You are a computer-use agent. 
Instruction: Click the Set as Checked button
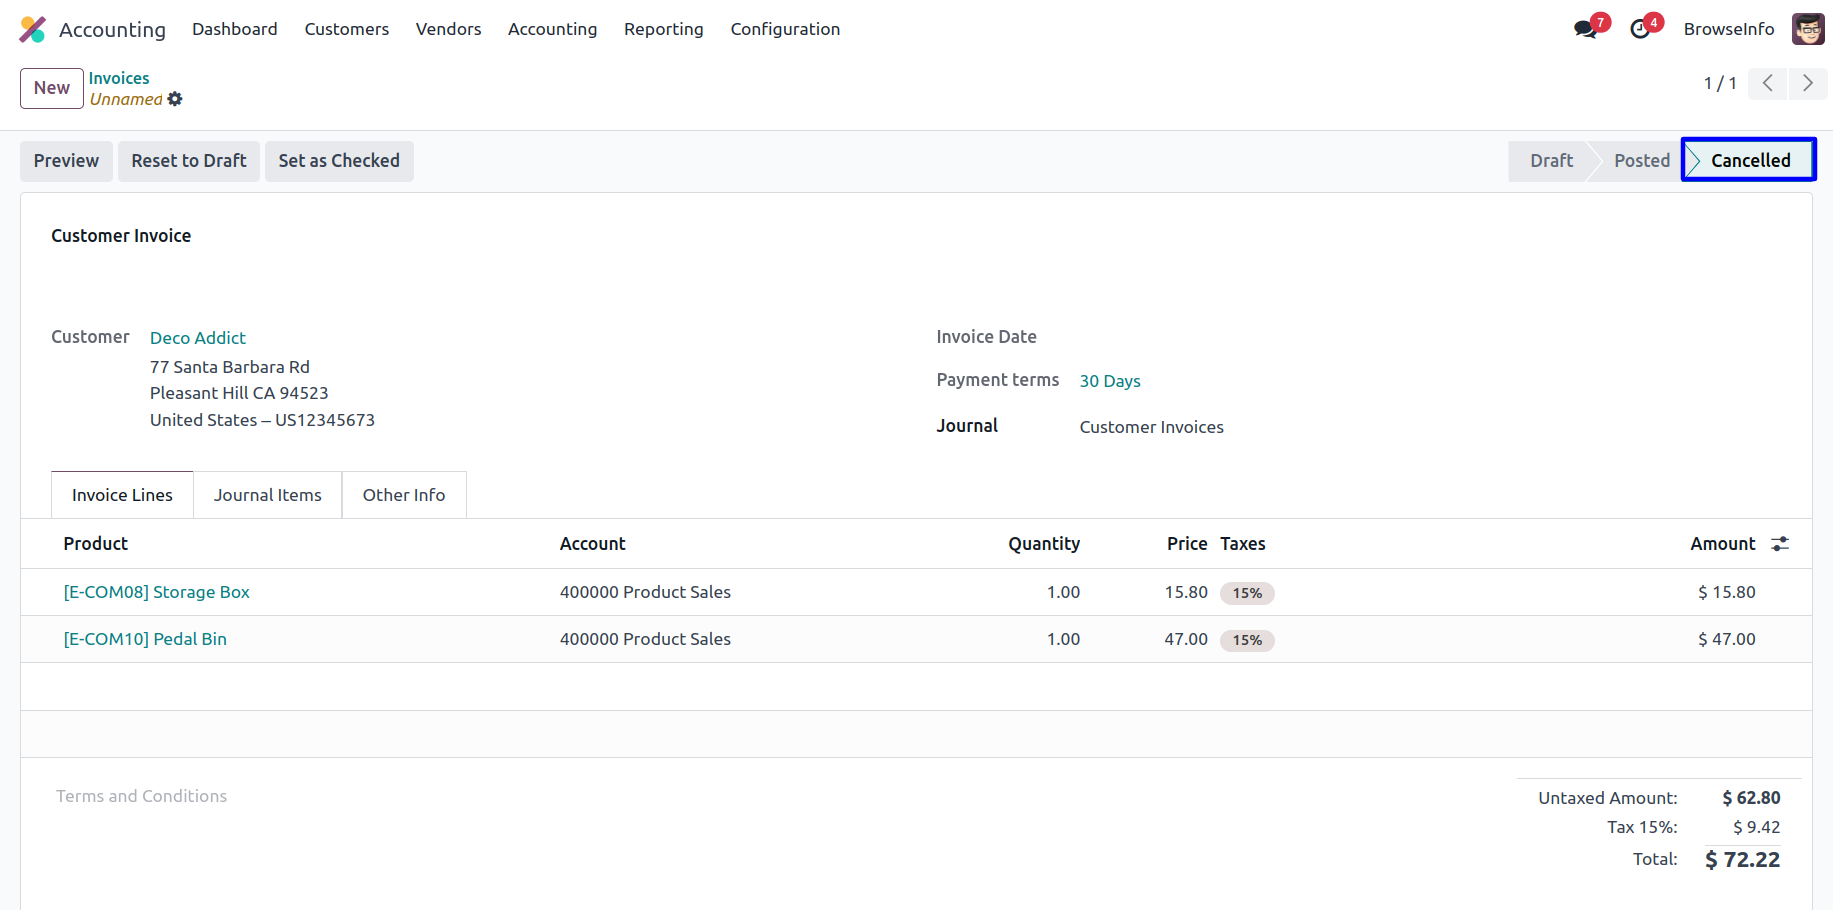(x=339, y=161)
